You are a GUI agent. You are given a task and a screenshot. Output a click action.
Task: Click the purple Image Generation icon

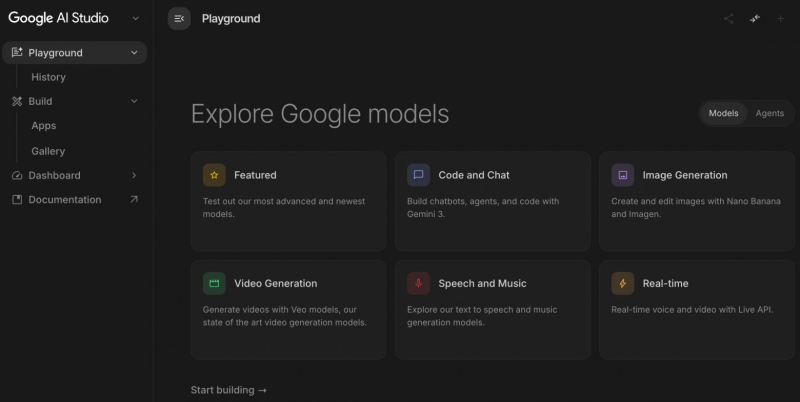tap(622, 175)
